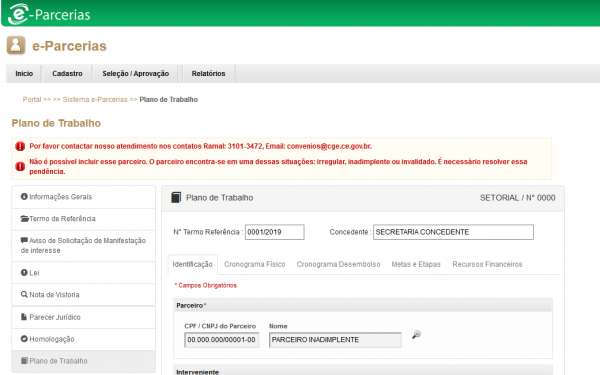Switch to the Recursos Financeiros tab
The width and height of the screenshot is (600, 375).
pyautogui.click(x=487, y=264)
